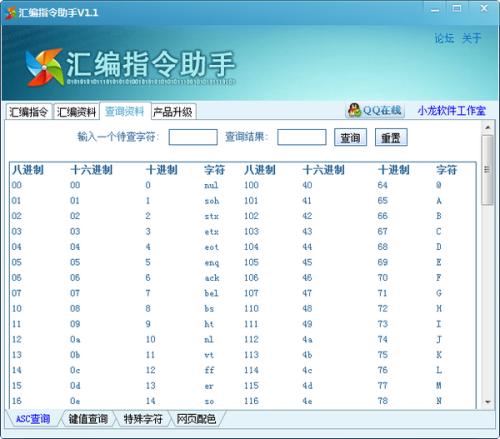Click the scrollbar up arrow
The width and height of the screenshot is (500, 439).
point(488,127)
